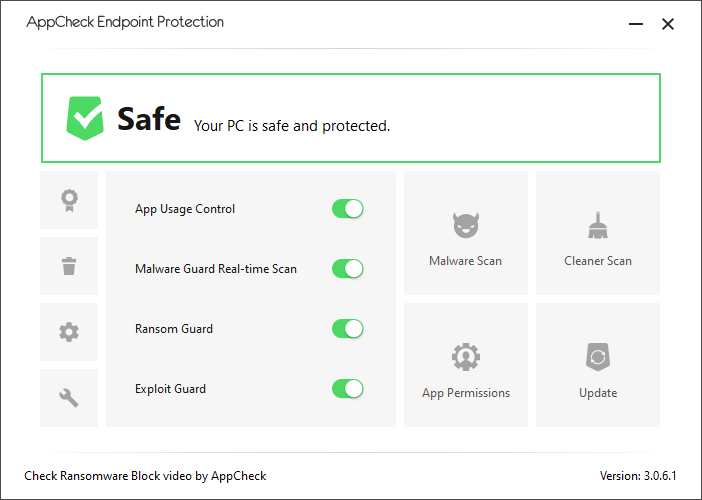Open the license badge sidebar icon

tap(69, 200)
